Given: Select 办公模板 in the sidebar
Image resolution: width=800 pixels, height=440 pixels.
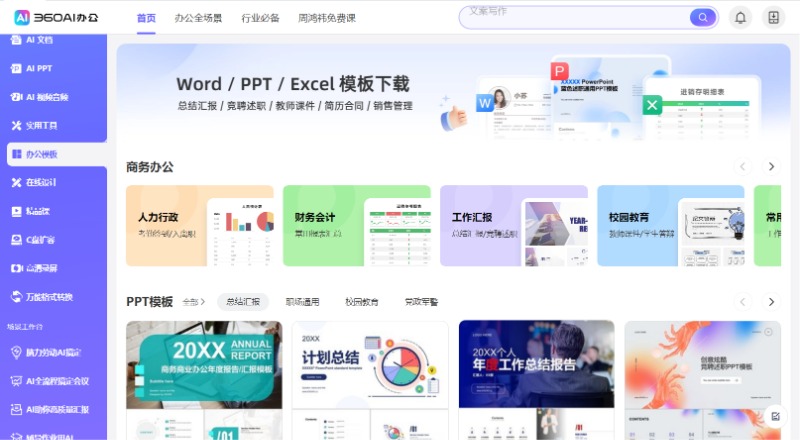Looking at the screenshot, I should click(42, 154).
